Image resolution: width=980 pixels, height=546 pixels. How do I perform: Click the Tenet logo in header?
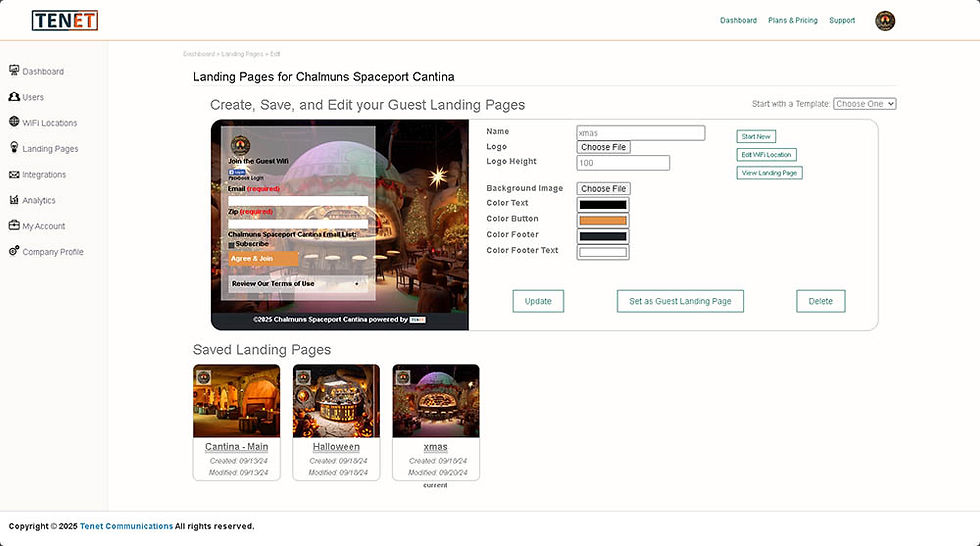(65, 21)
